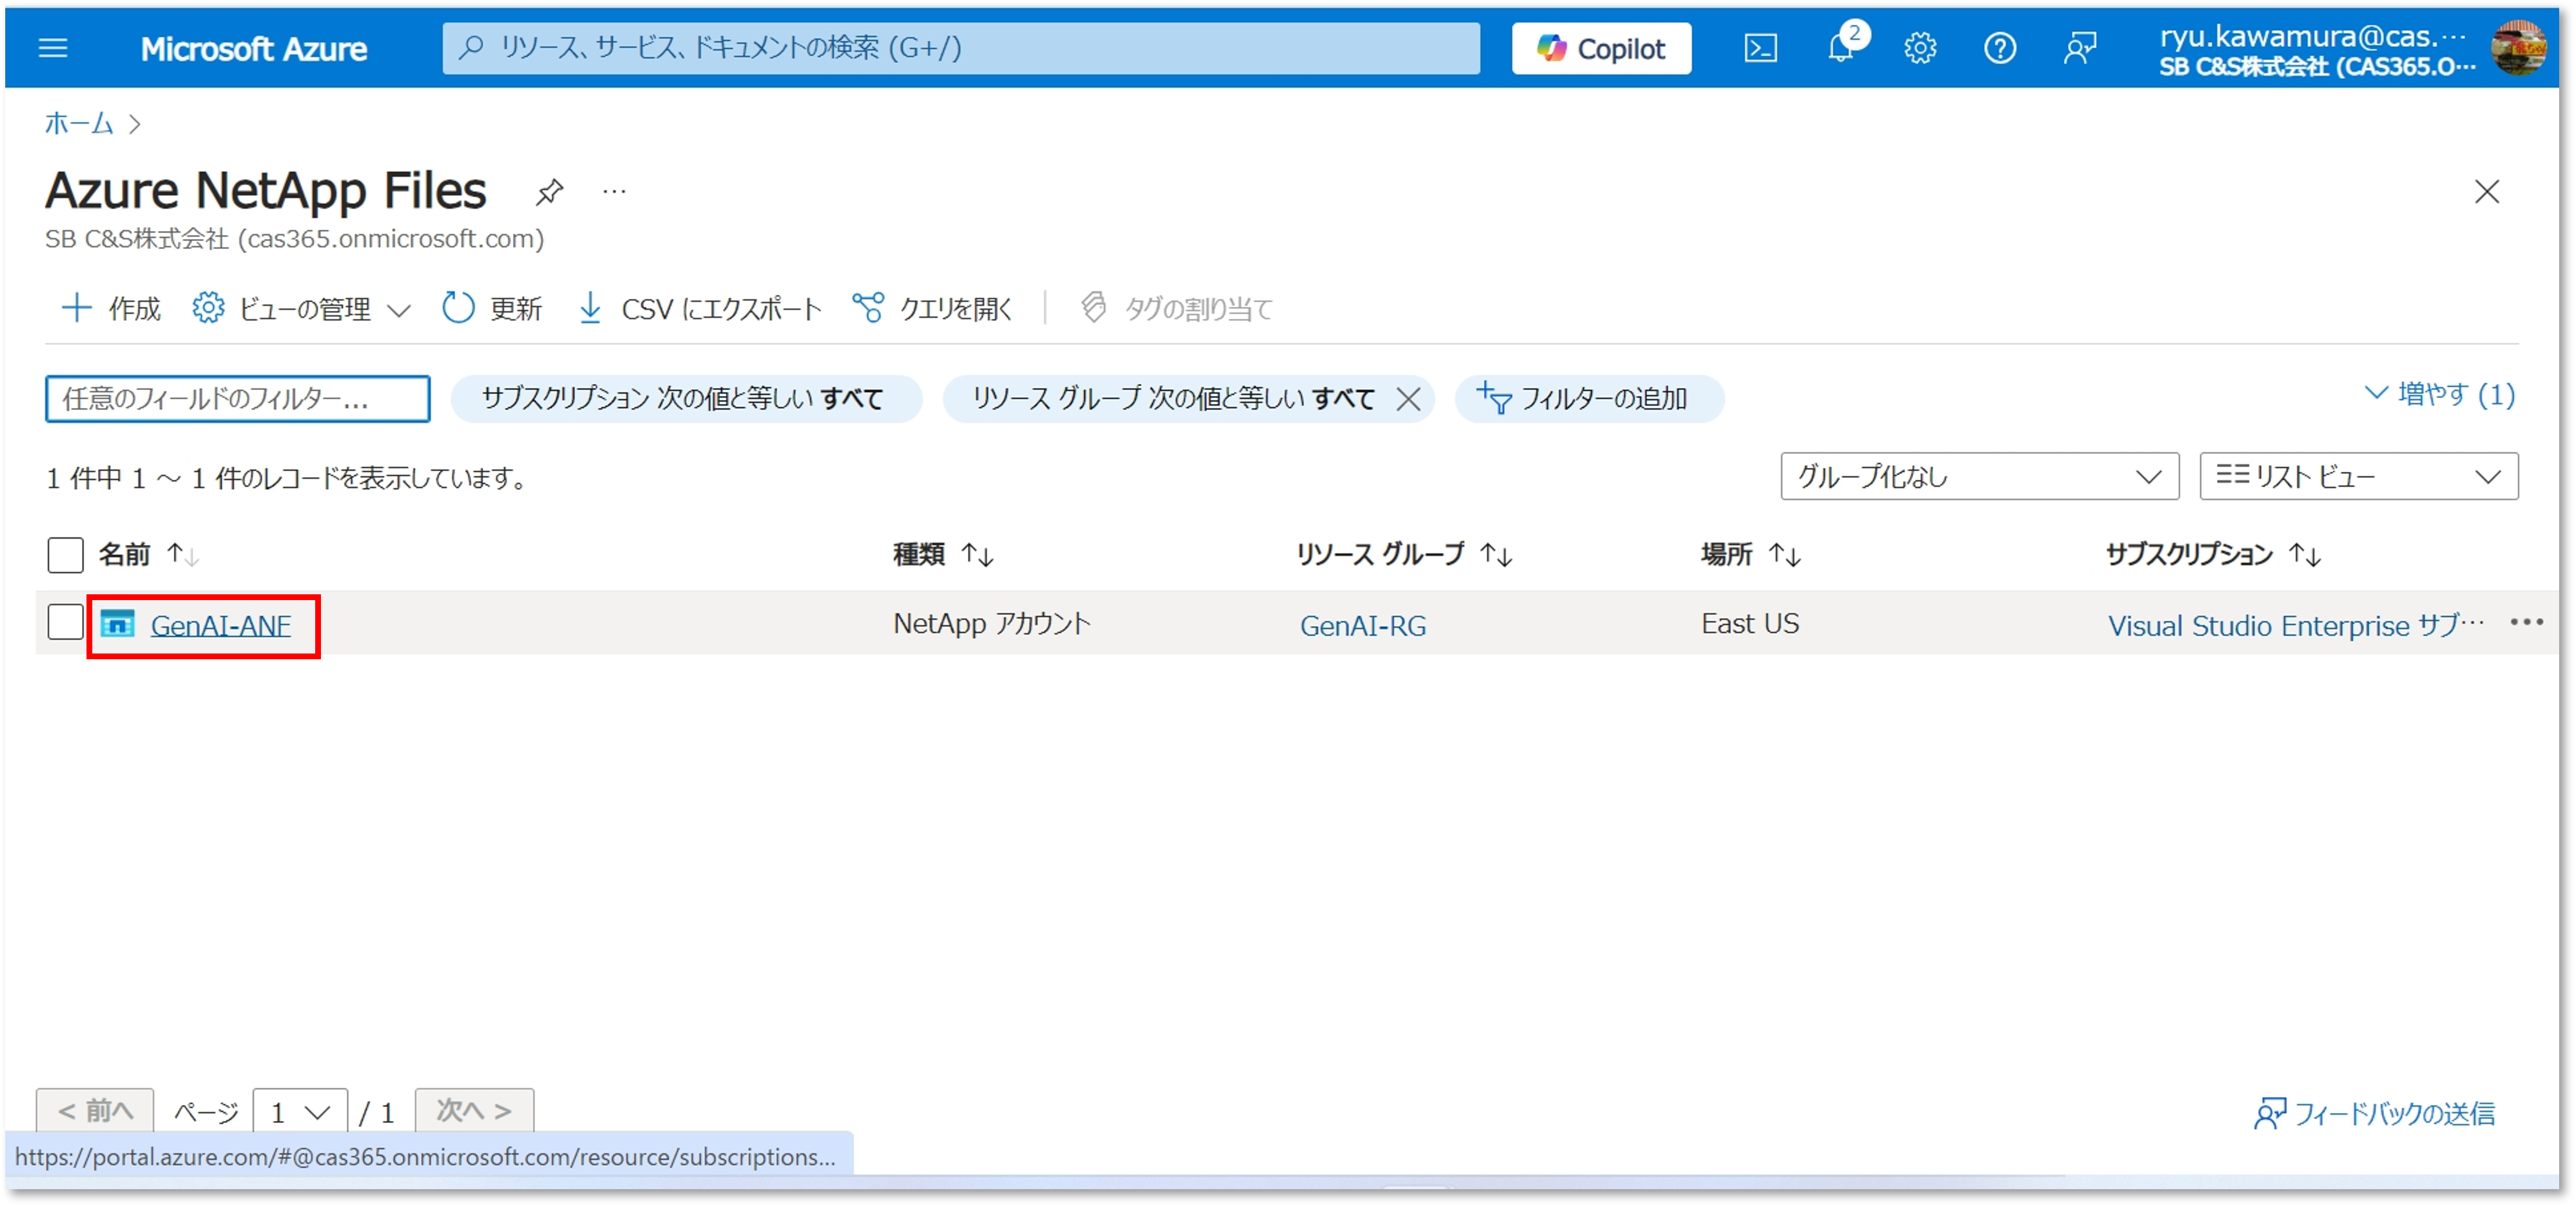Screen dimensions: 2576x1206
Task: Click the resource search box
Action: pyautogui.click(x=961, y=48)
